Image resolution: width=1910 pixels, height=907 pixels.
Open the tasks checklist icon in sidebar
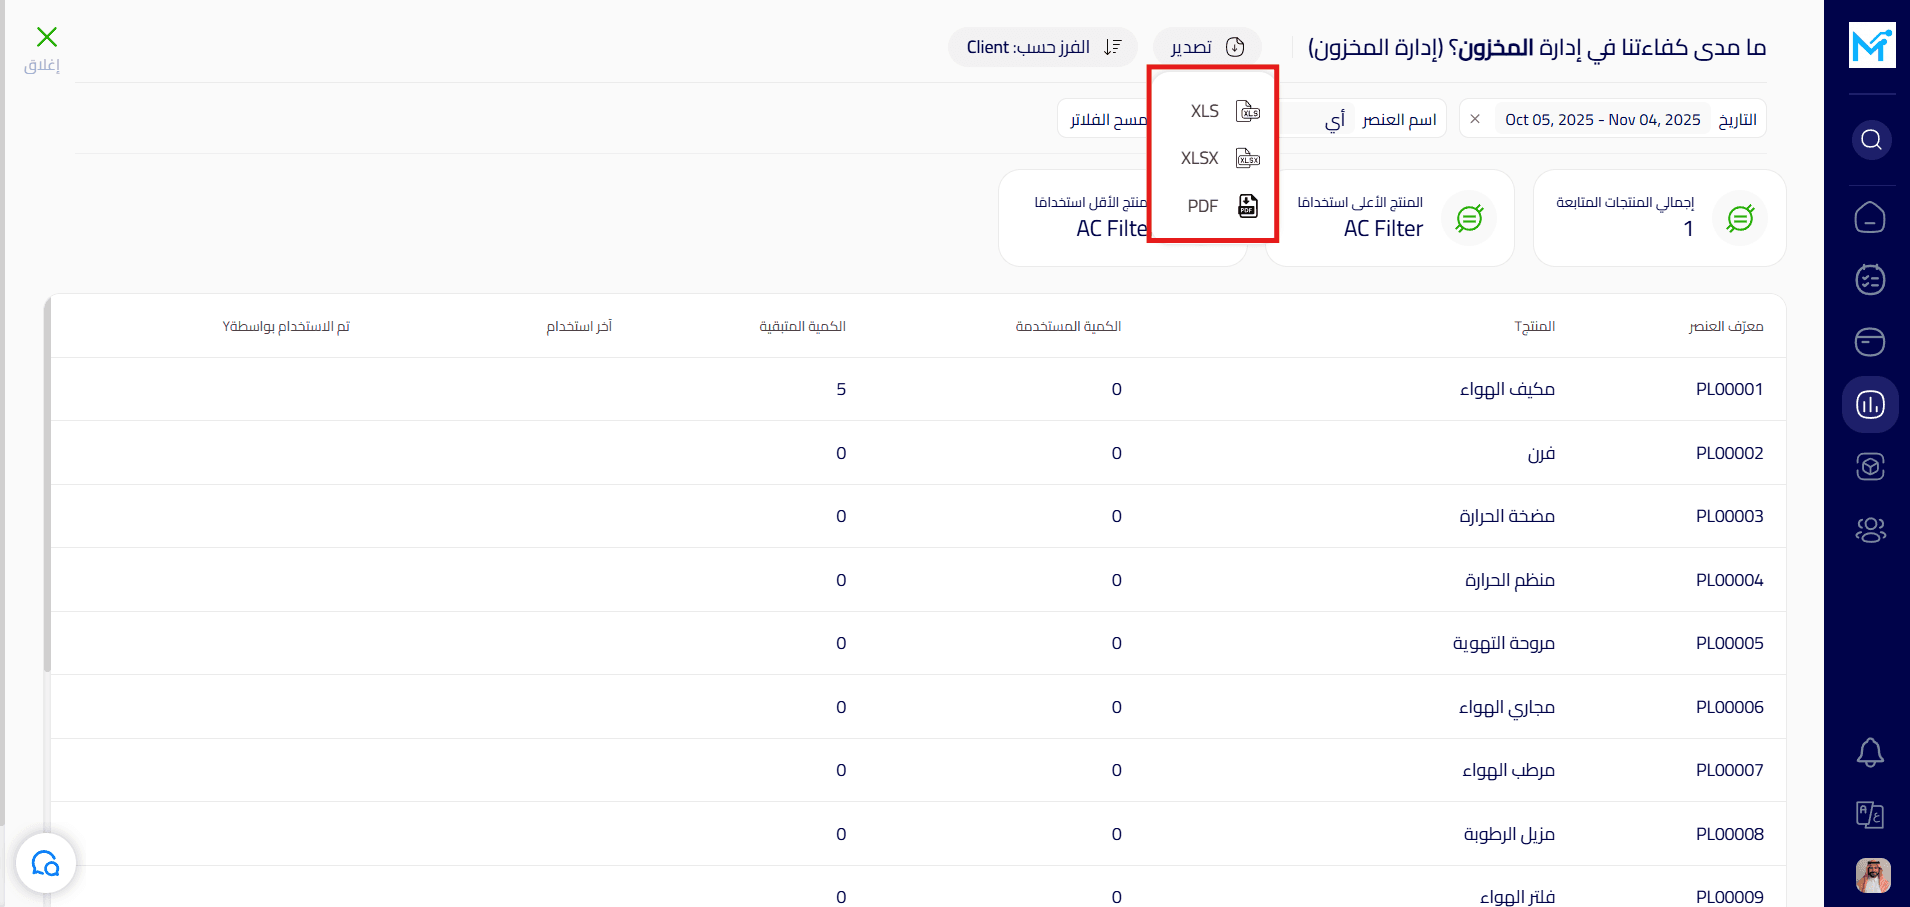tap(1870, 279)
